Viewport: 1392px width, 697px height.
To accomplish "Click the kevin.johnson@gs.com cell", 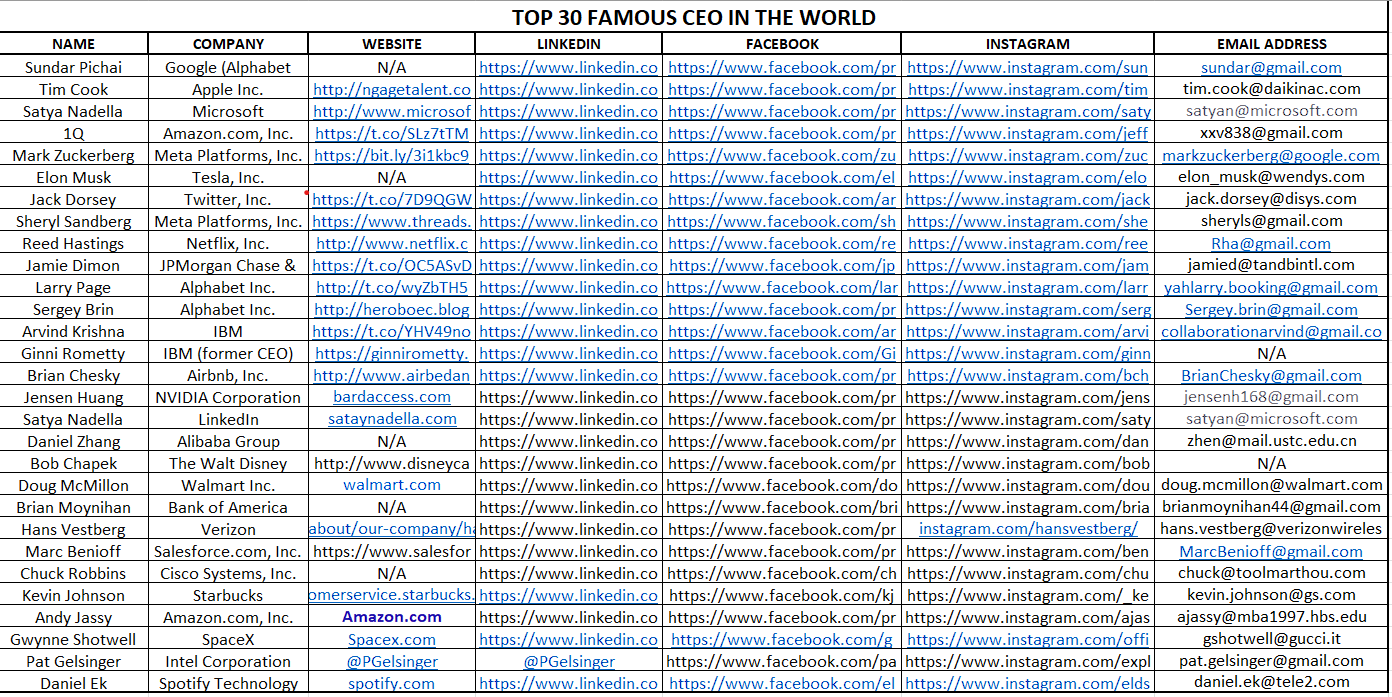I will click(1272, 595).
